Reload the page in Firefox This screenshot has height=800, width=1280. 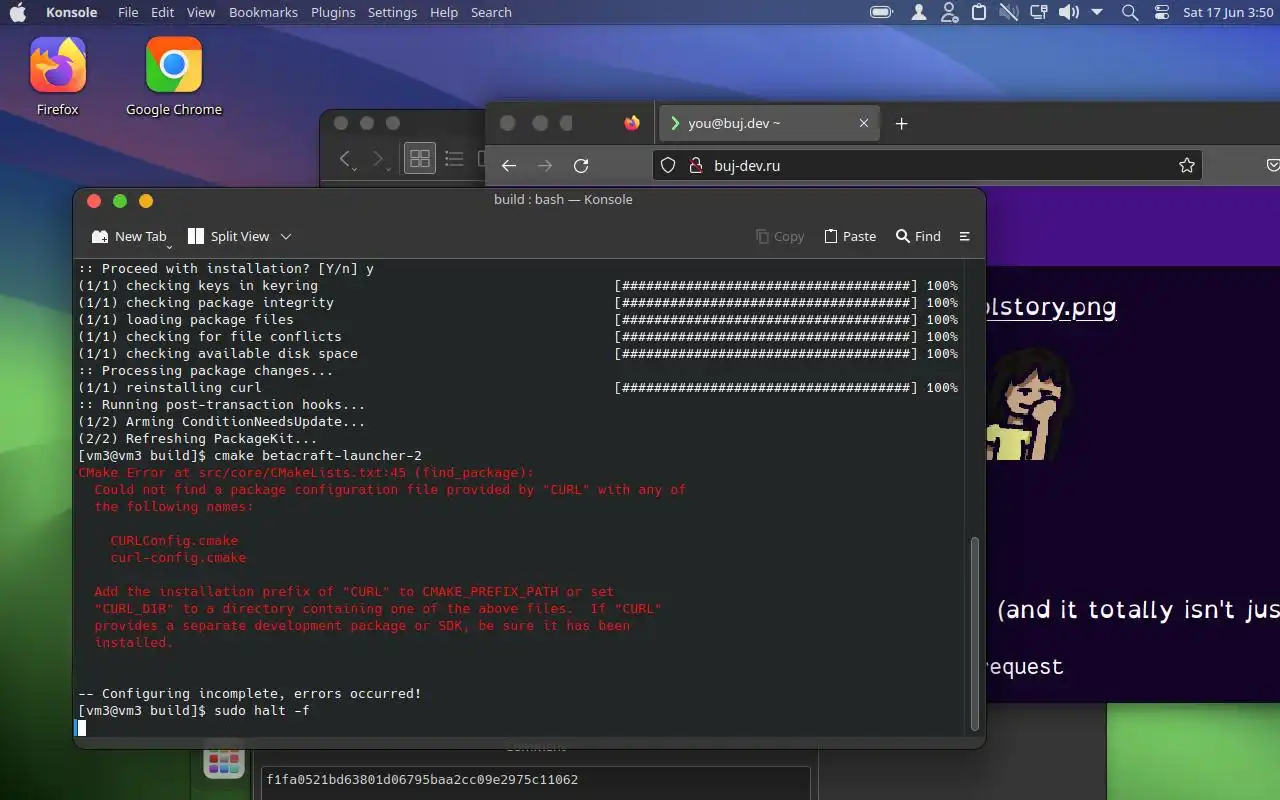click(x=581, y=166)
